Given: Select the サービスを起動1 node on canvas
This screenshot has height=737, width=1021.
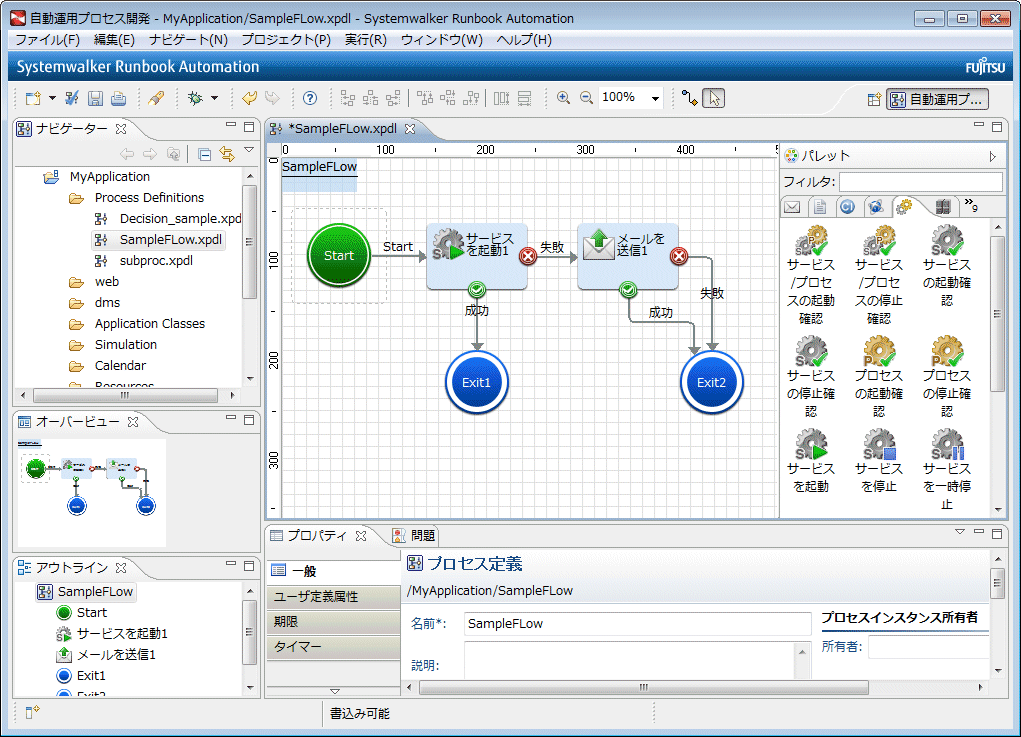Looking at the screenshot, I should tap(477, 256).
